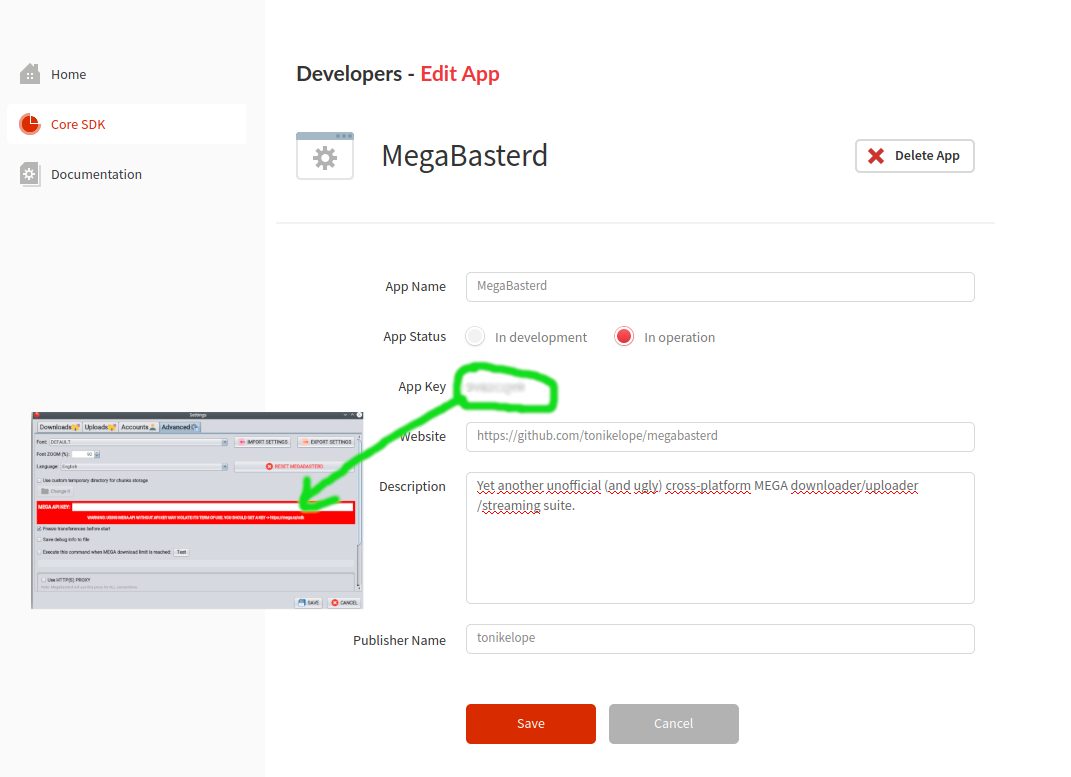Click the Website URL input field
Image resolution: width=1071 pixels, height=777 pixels.
tap(720, 436)
